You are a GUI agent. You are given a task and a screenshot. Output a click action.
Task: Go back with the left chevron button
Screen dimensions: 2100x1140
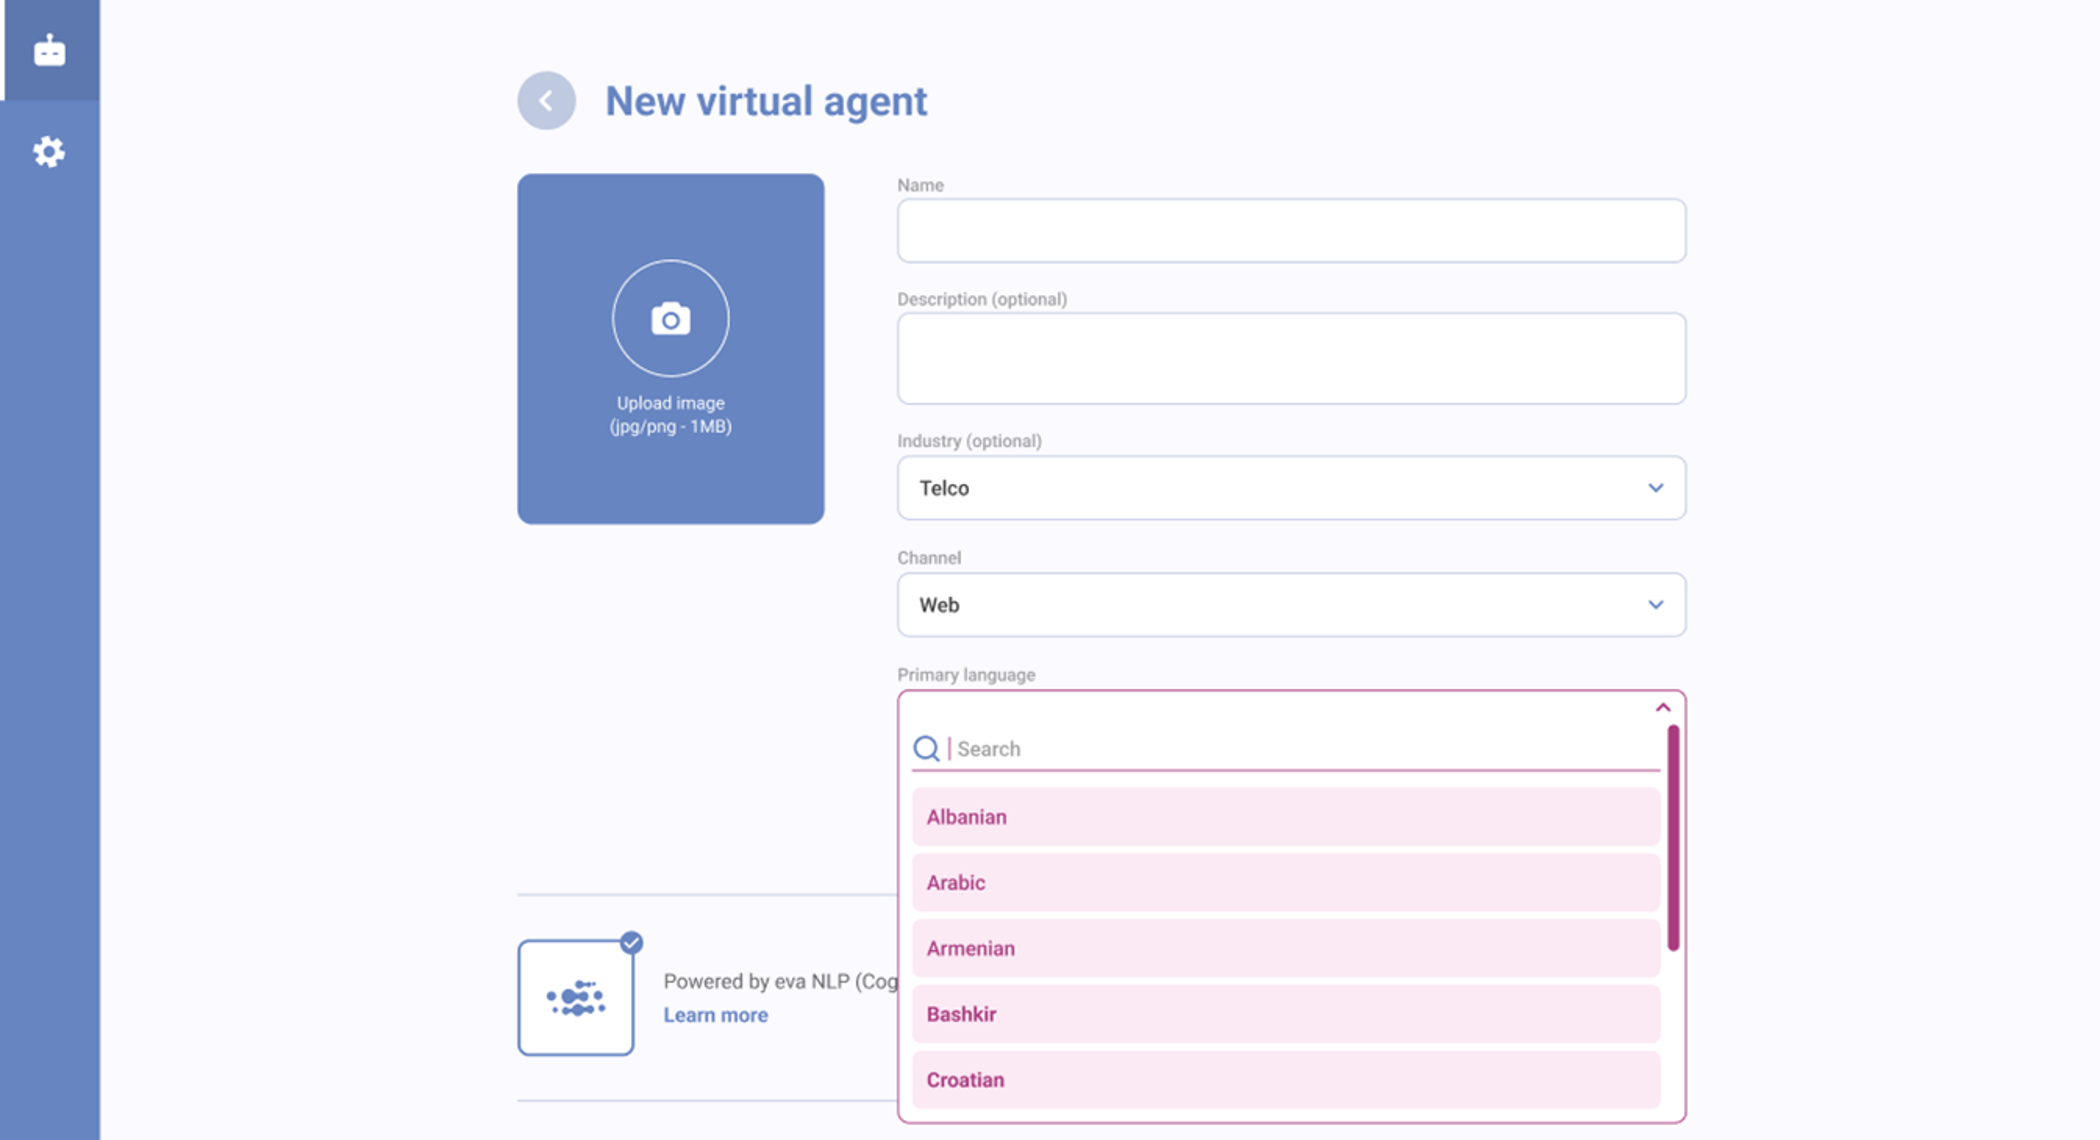[546, 101]
